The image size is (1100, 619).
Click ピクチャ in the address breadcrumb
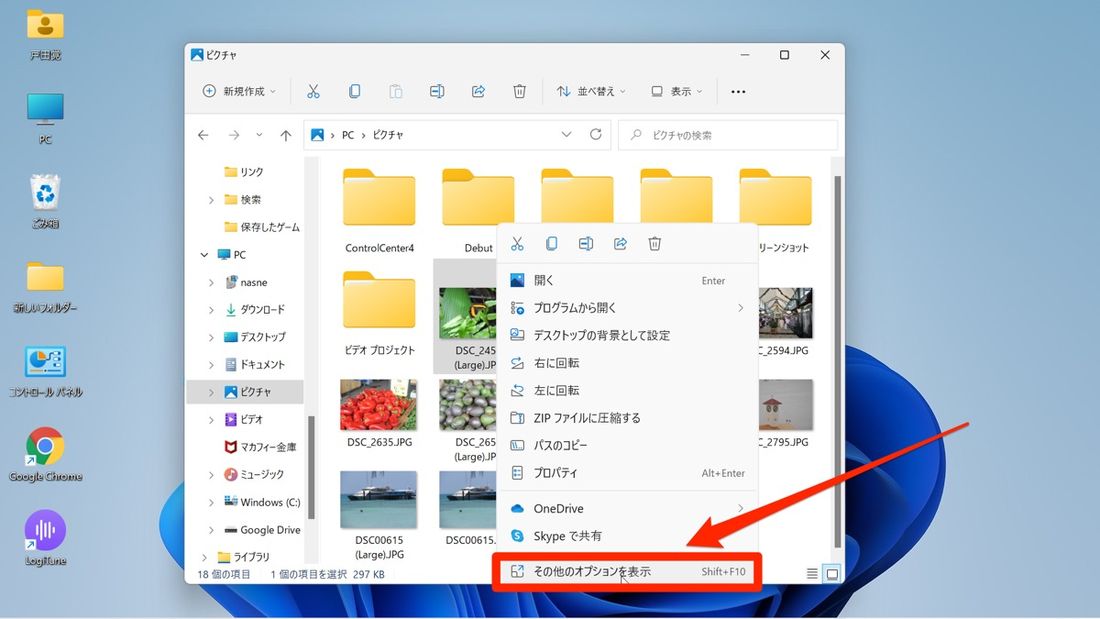[x=388, y=135]
